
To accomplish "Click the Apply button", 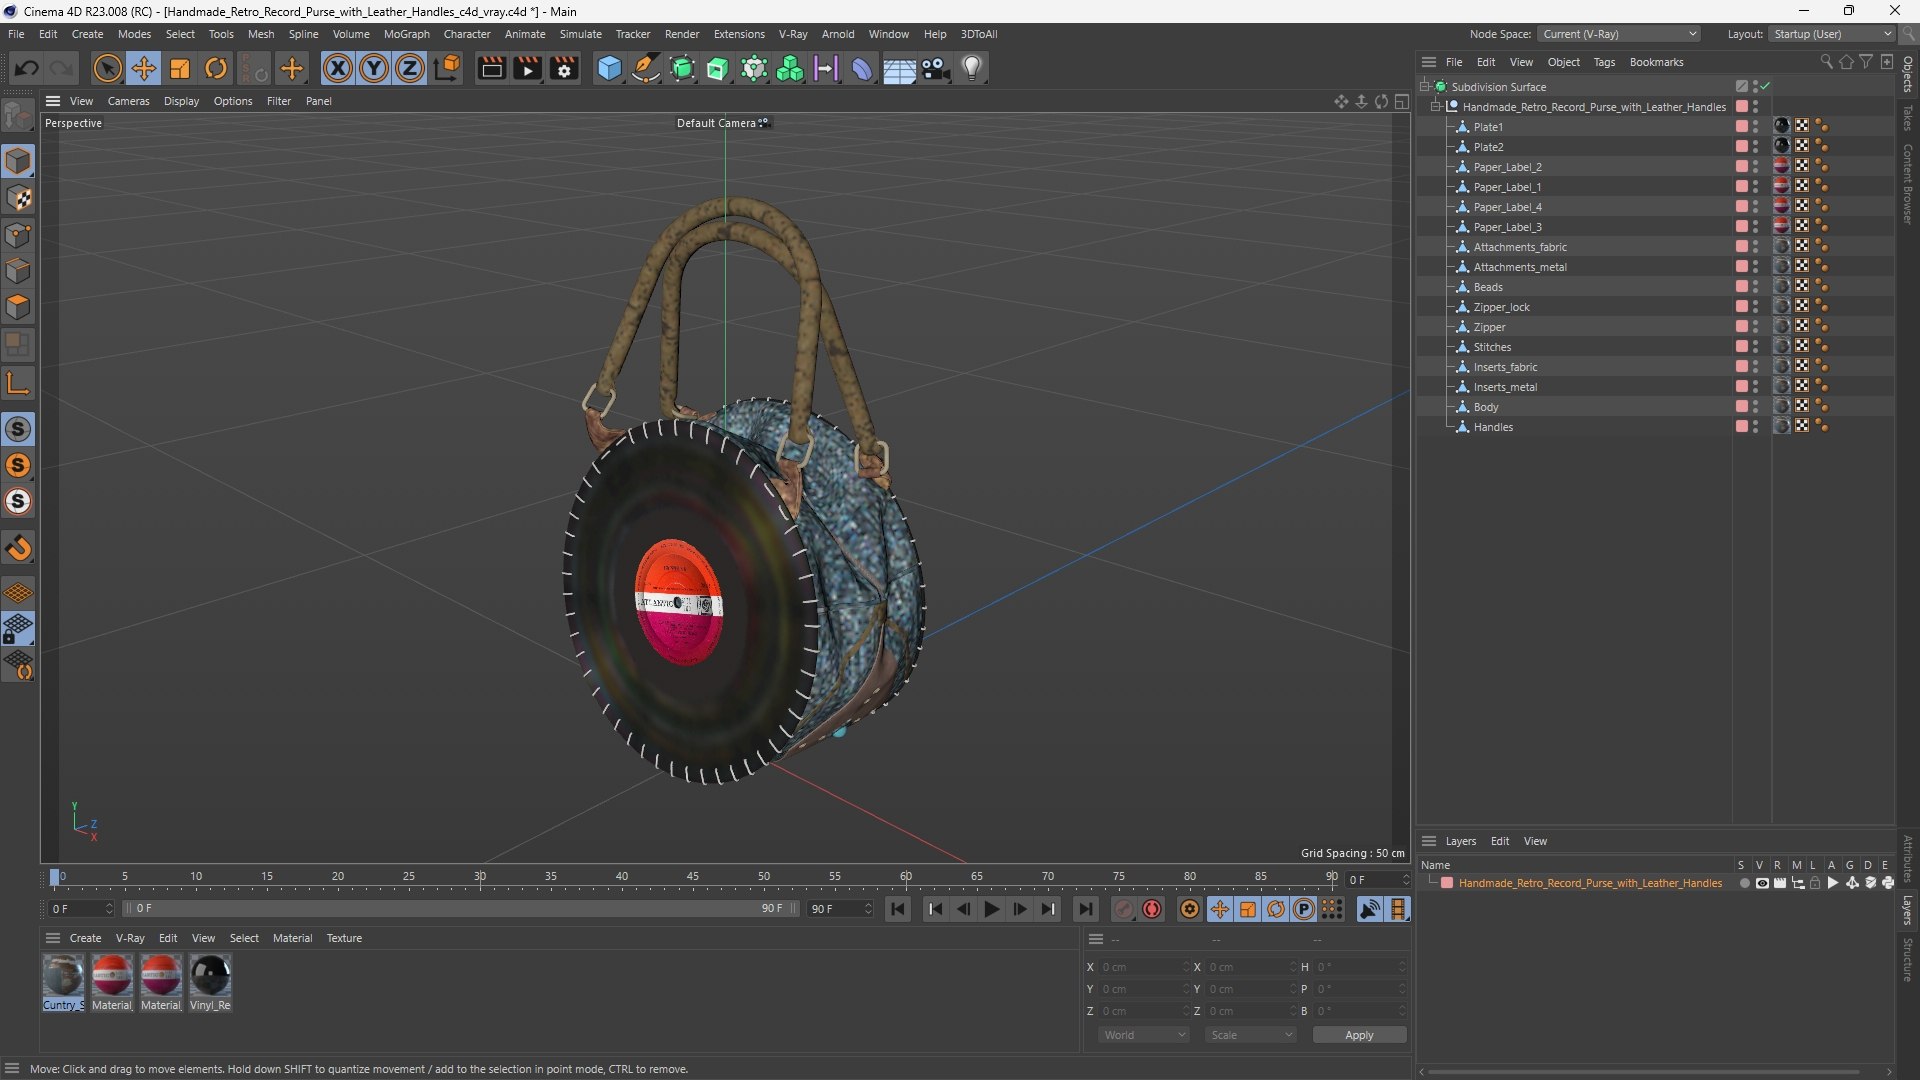I will pyautogui.click(x=1359, y=1035).
